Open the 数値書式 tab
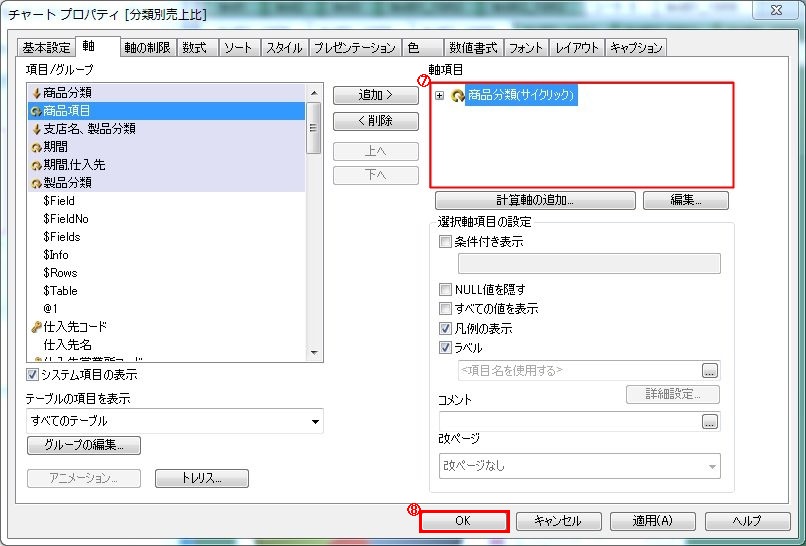Viewport: 806px width, 546px height. 473,48
